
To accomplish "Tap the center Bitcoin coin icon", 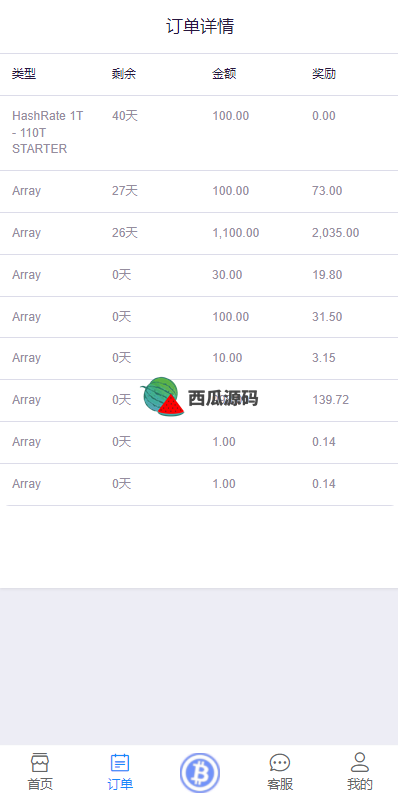I will [200, 773].
